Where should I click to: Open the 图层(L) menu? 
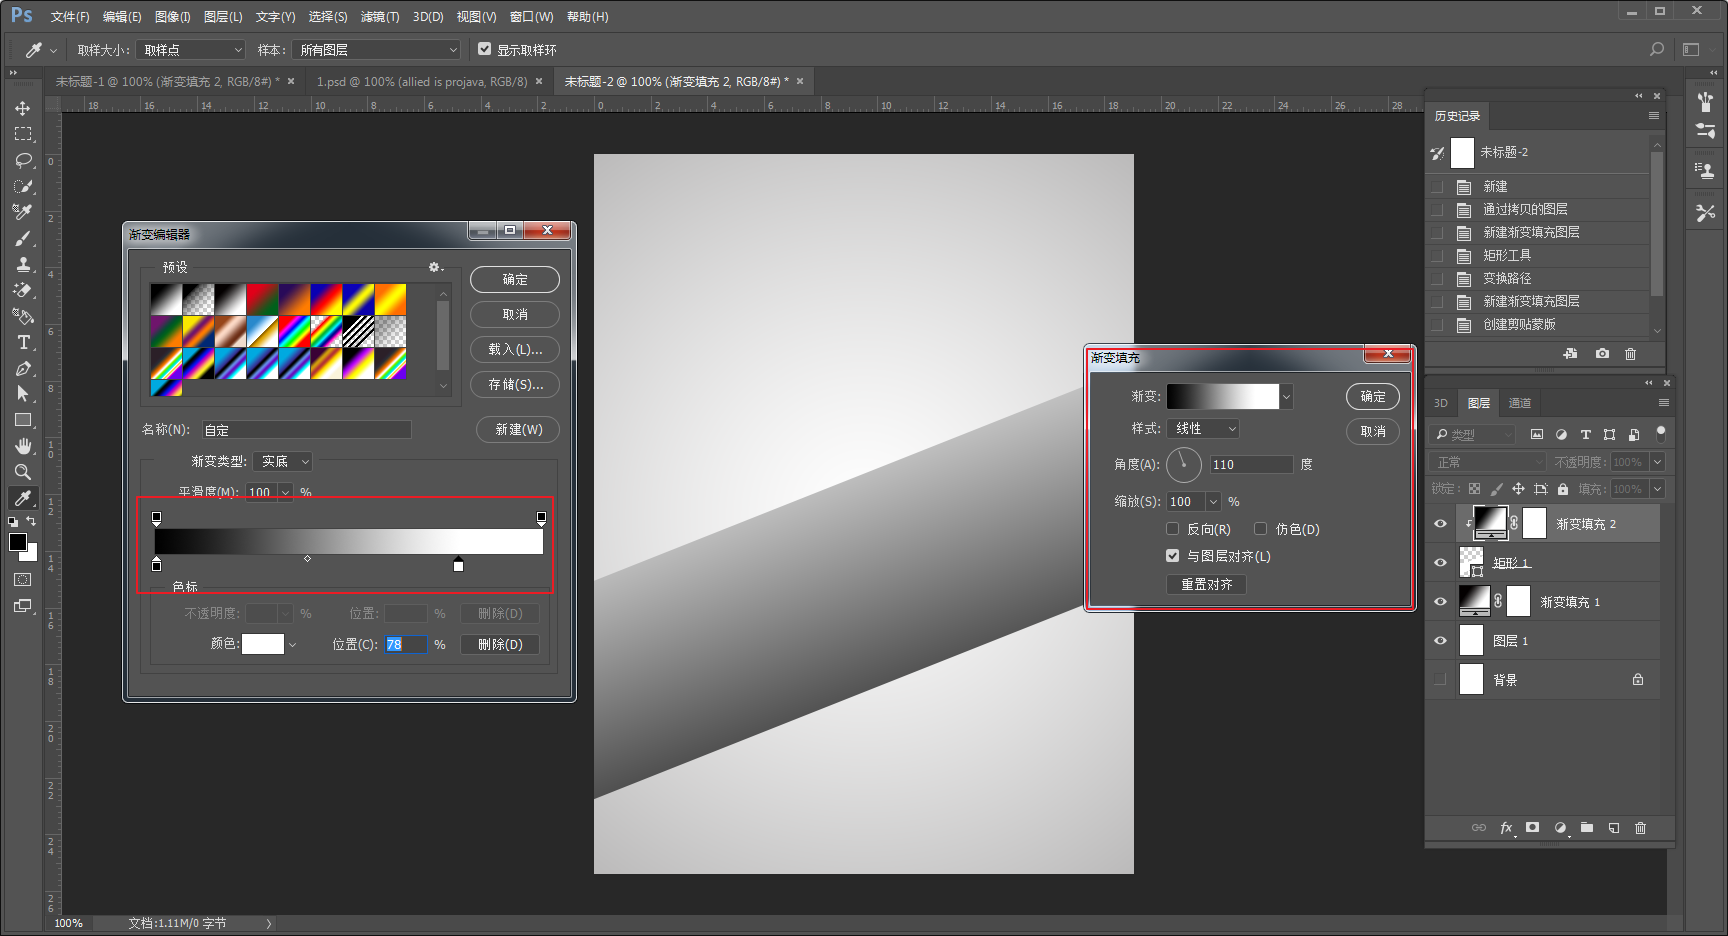point(223,17)
